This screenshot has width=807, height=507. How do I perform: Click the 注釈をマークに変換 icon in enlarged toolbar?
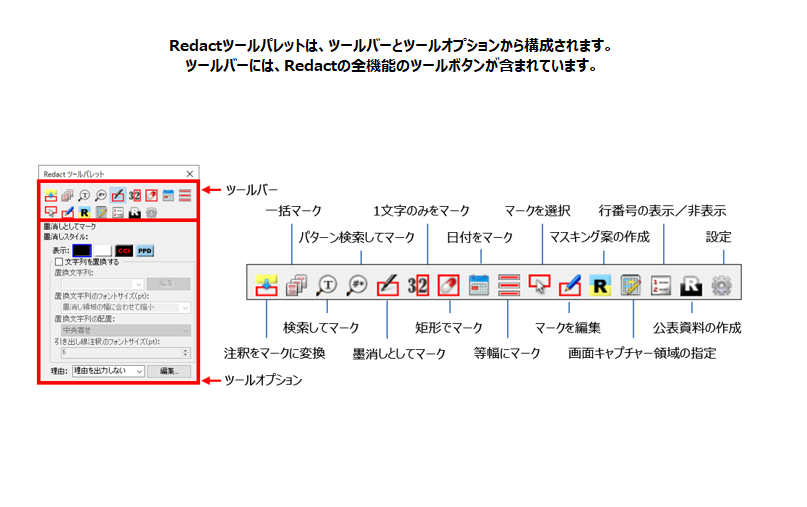tap(266, 285)
